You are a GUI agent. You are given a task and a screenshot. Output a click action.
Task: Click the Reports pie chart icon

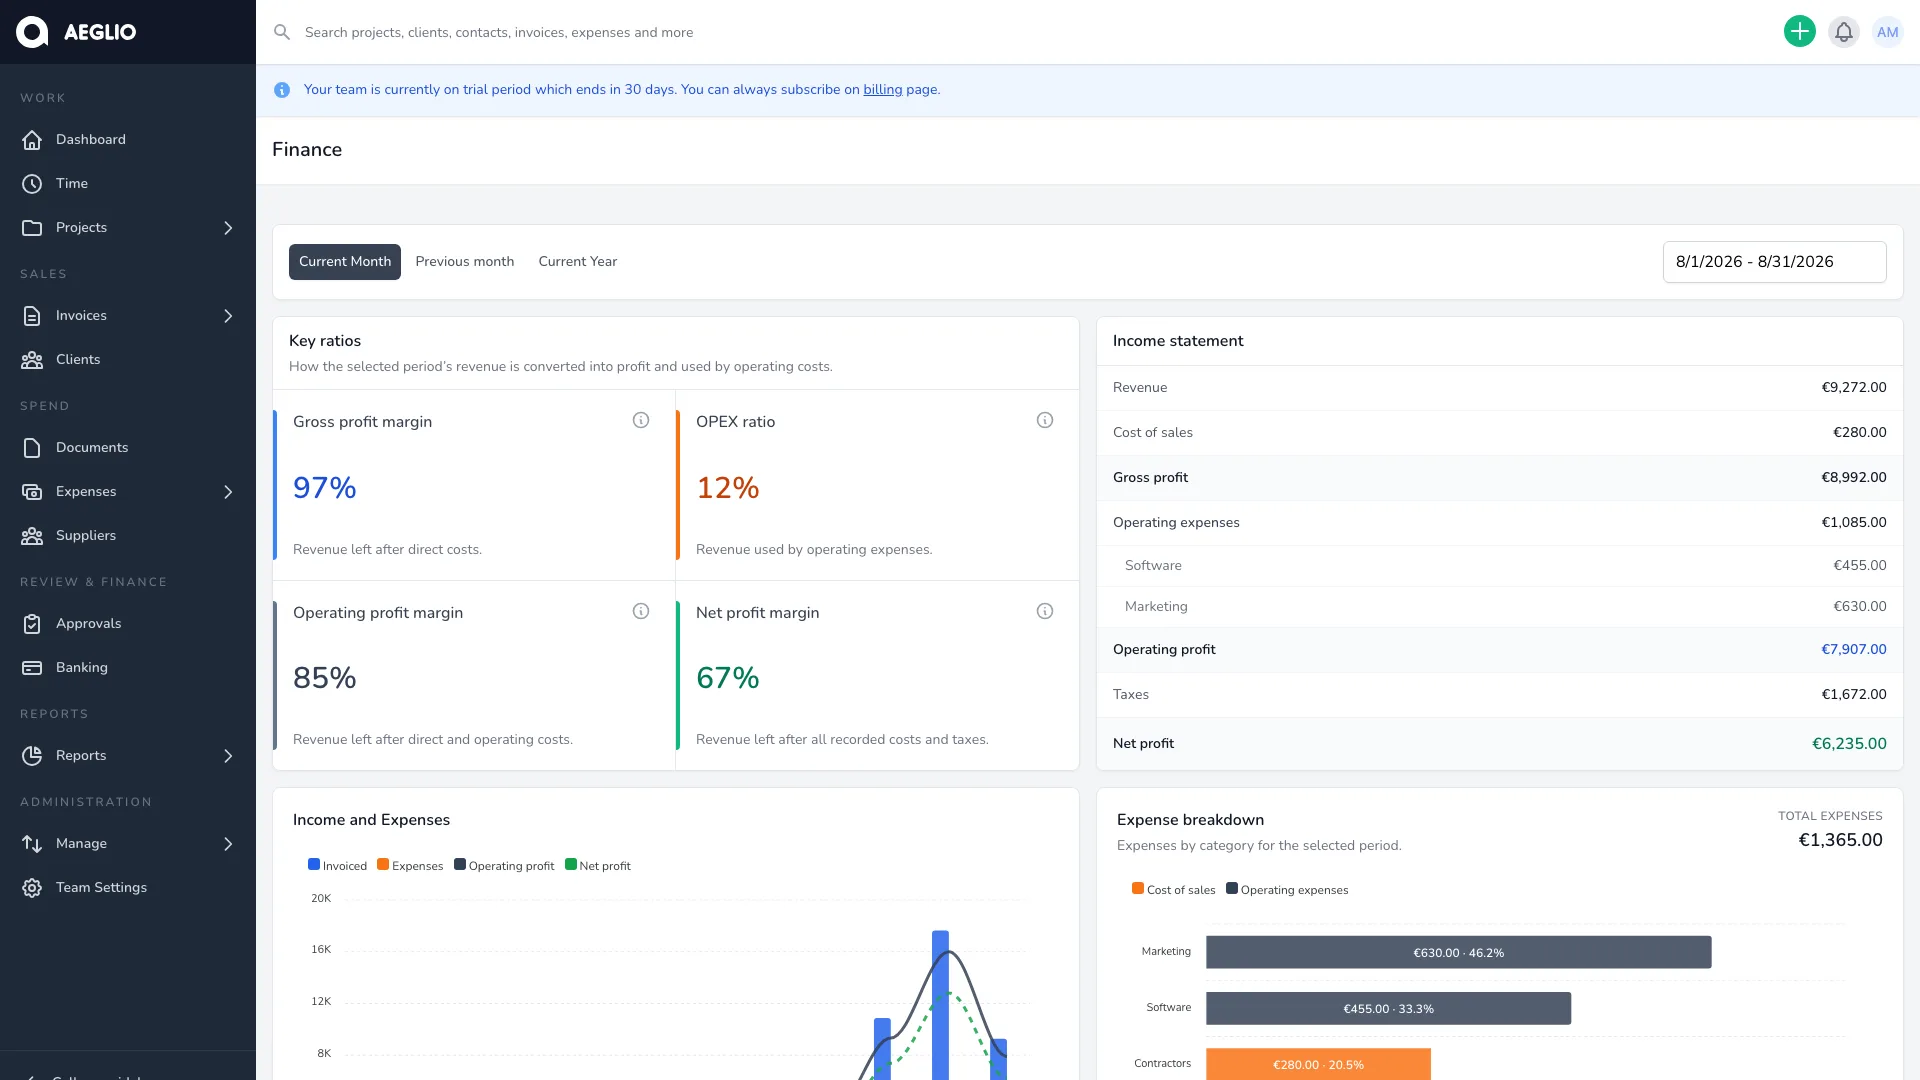pos(32,756)
